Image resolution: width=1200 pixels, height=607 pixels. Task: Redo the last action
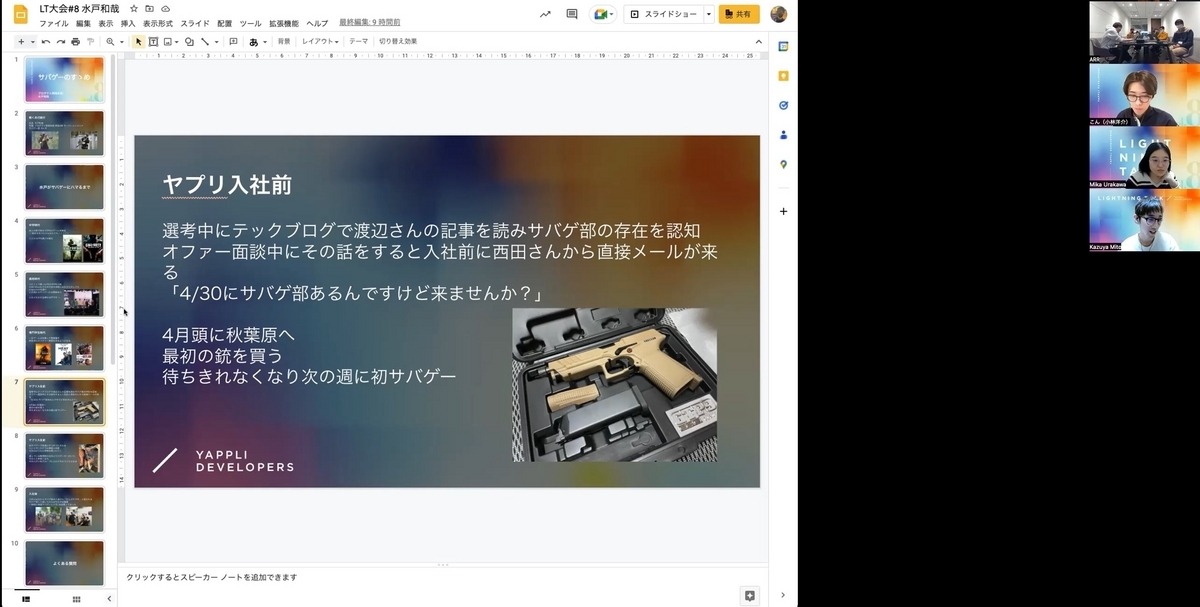(61, 42)
